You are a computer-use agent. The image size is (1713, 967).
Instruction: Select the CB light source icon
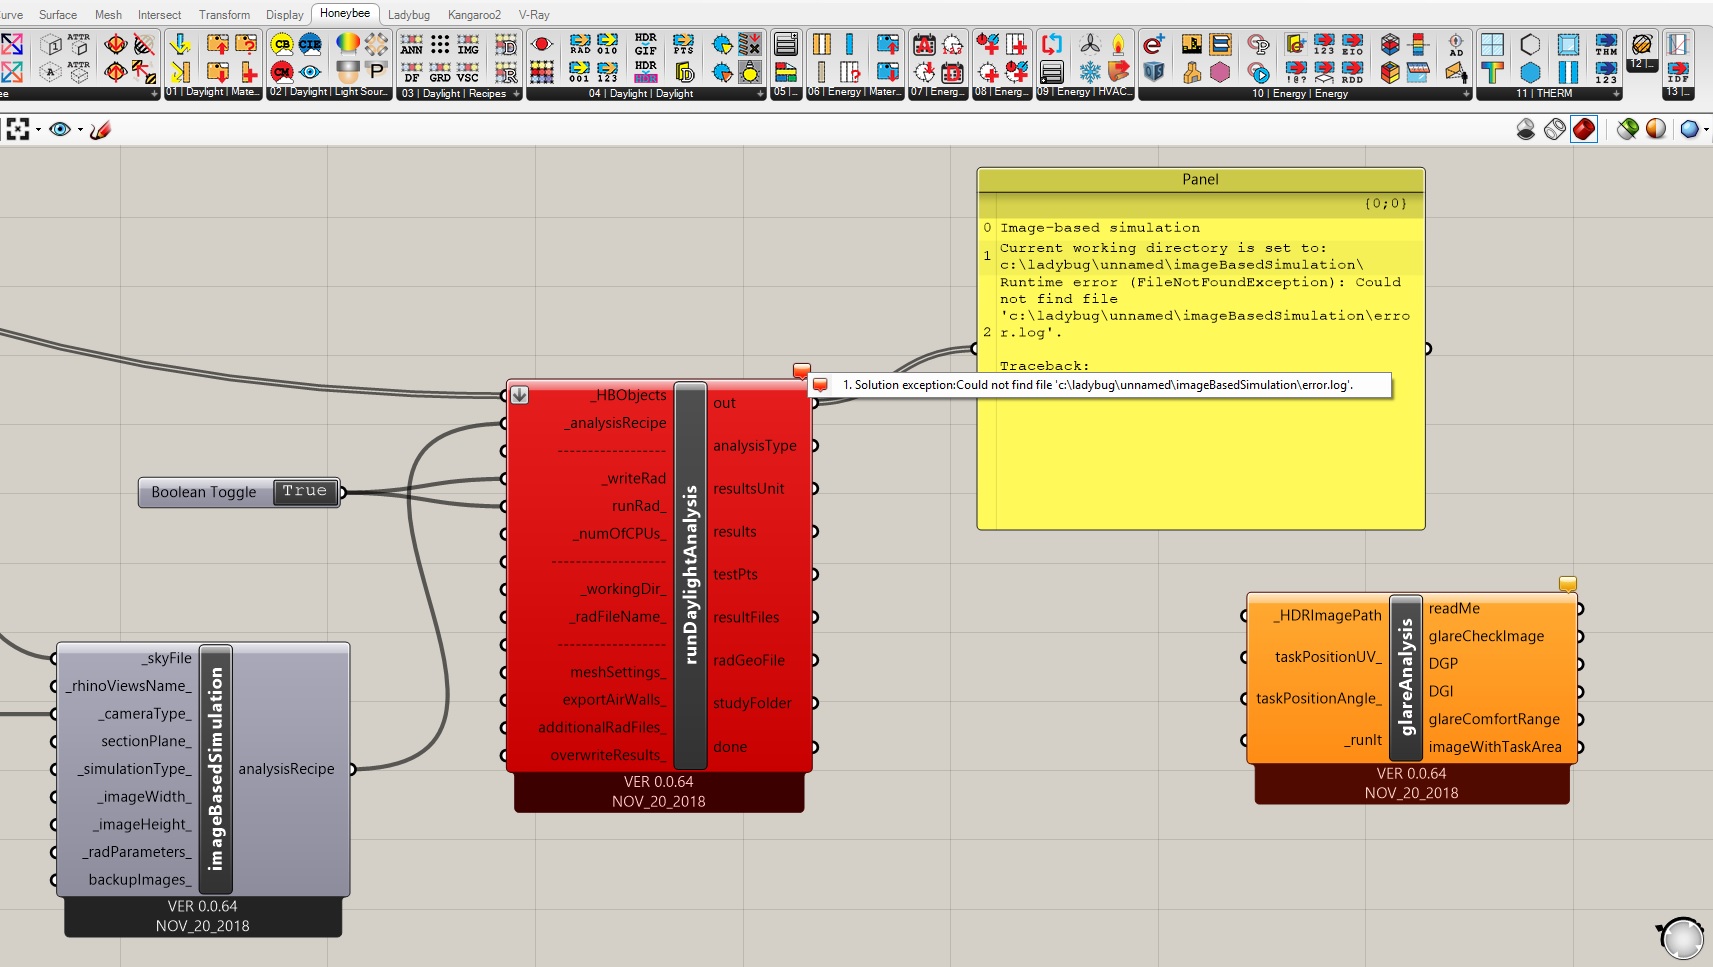(282, 44)
